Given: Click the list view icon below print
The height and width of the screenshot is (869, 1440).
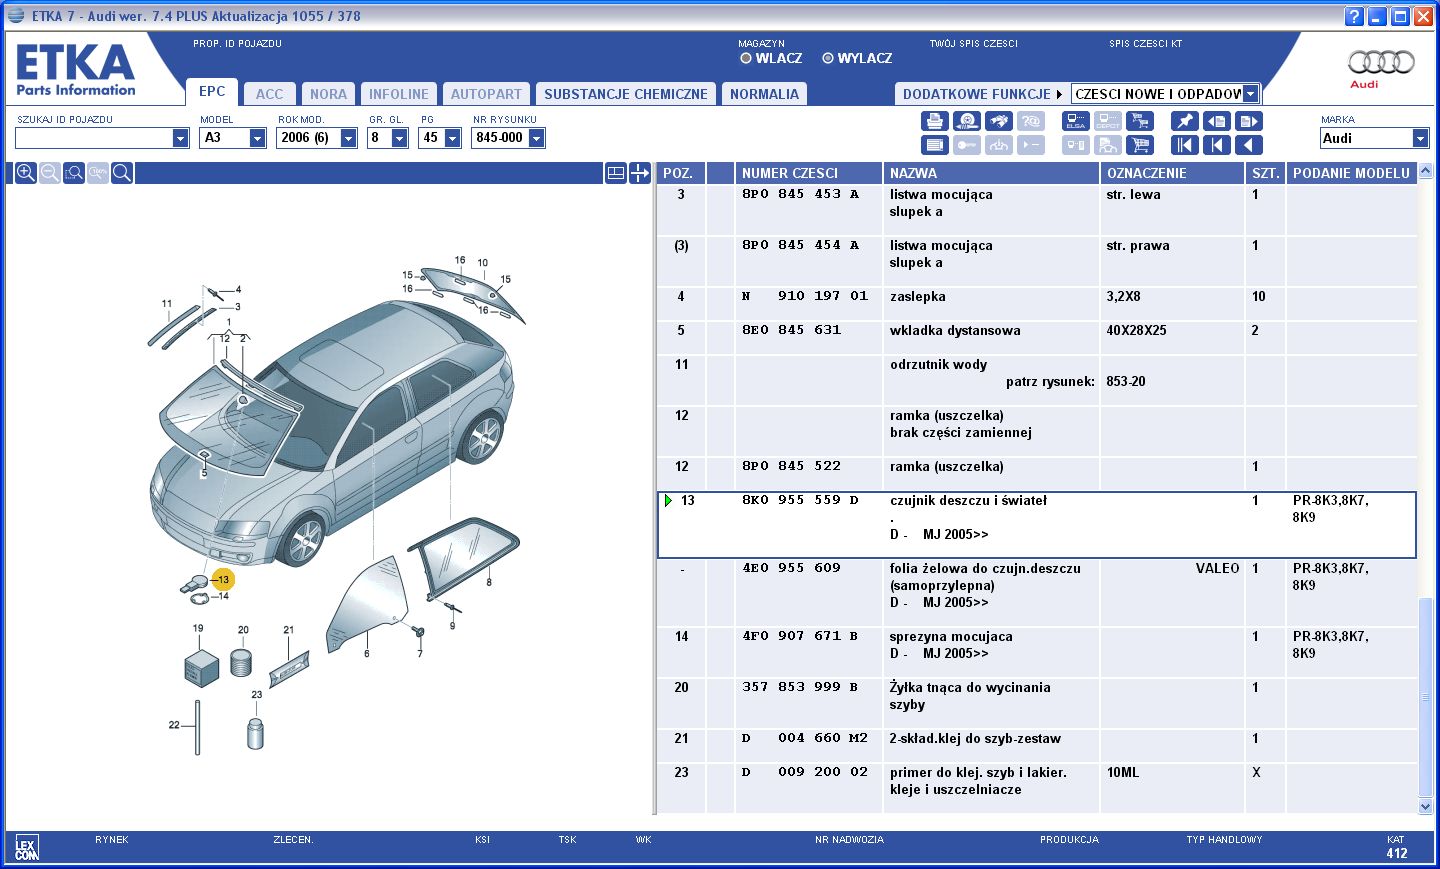Looking at the screenshot, I should click(x=934, y=145).
